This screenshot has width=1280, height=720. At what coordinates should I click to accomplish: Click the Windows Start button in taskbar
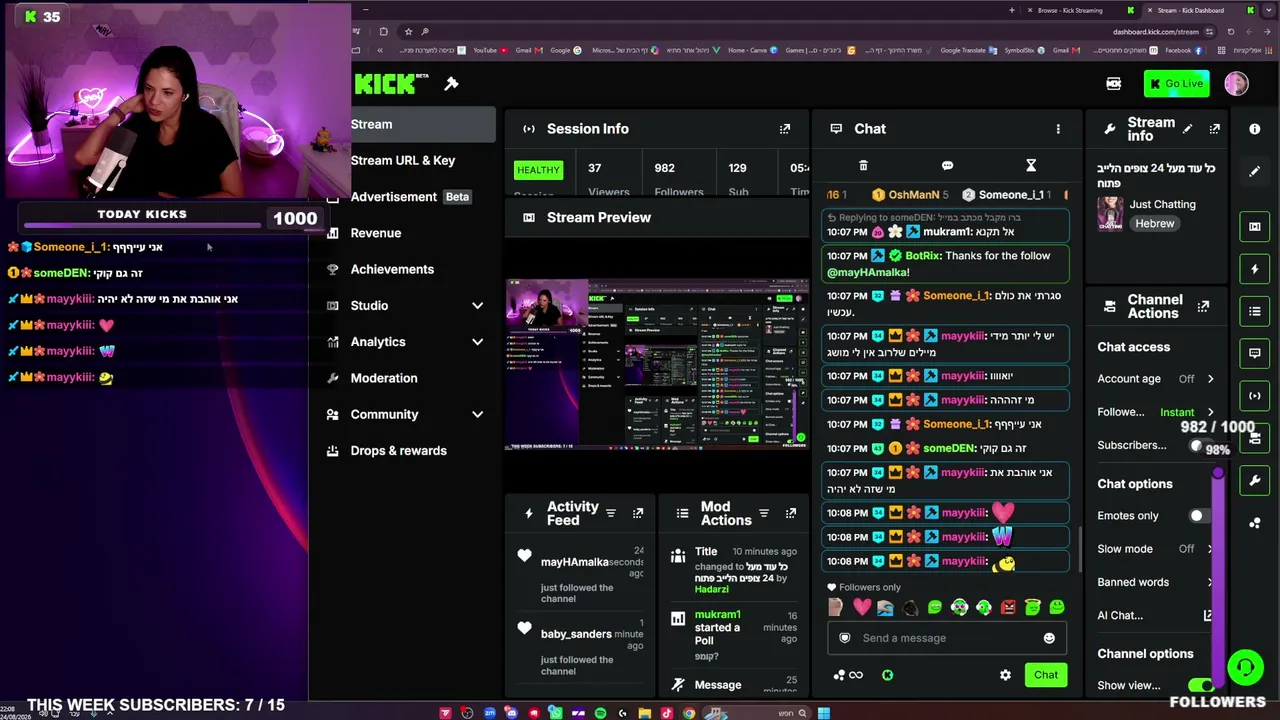823,713
